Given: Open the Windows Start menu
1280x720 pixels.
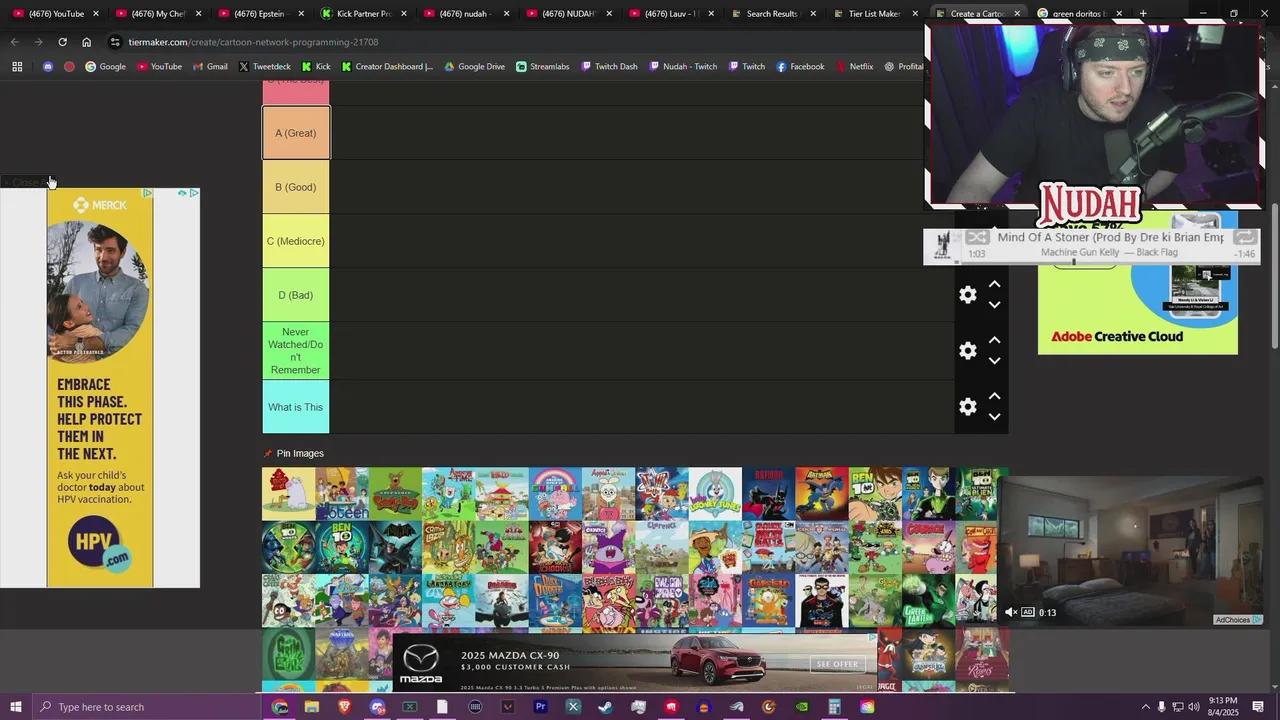Looking at the screenshot, I should click(16, 707).
